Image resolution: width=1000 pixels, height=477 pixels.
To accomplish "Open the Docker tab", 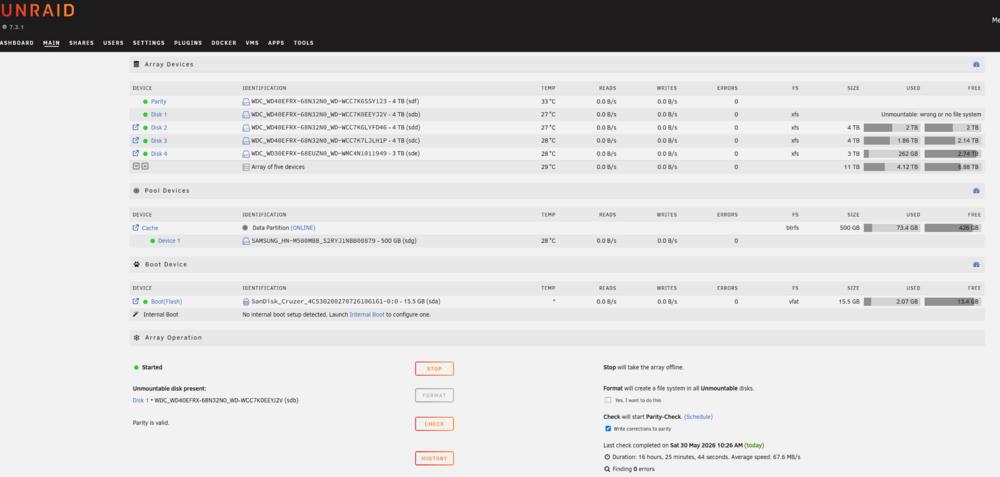I will (224, 43).
